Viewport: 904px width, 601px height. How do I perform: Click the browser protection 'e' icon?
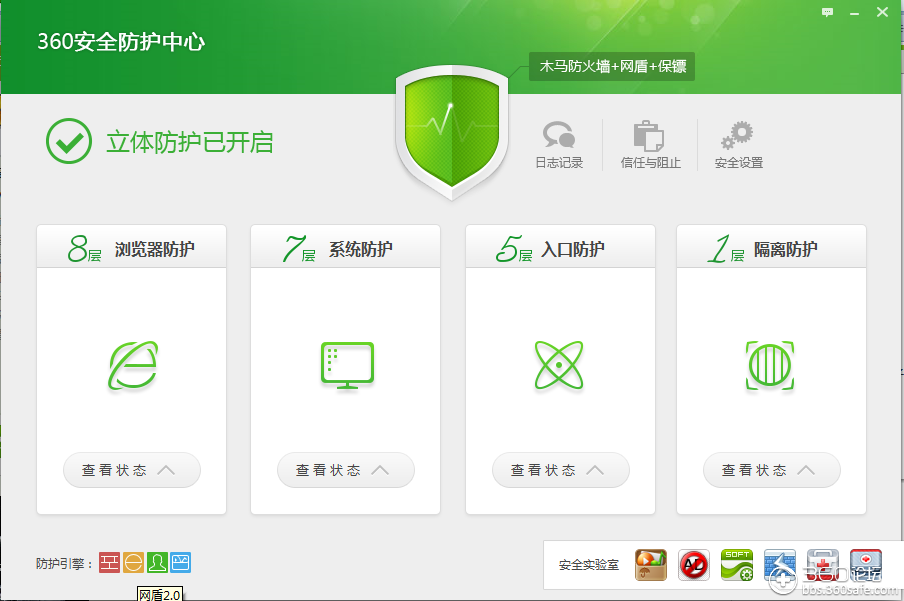pyautogui.click(x=131, y=367)
